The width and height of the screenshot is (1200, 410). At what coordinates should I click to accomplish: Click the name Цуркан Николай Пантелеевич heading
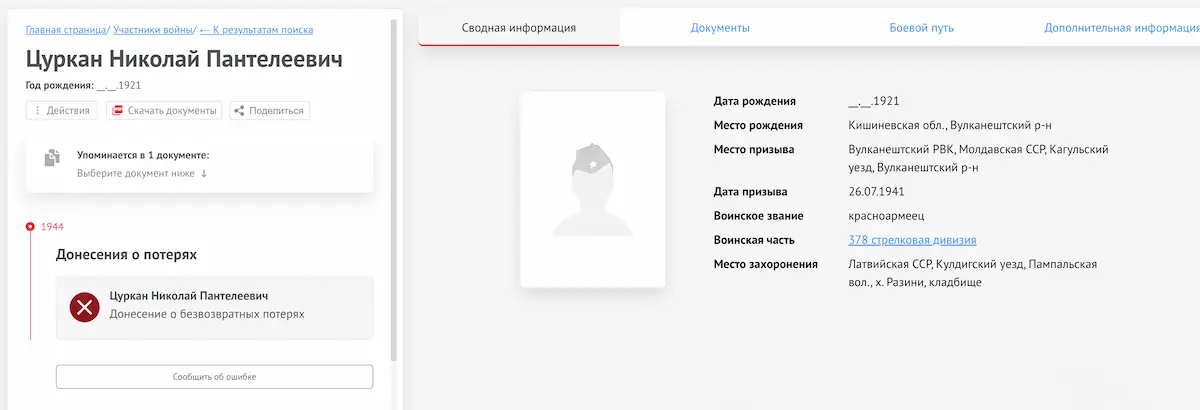click(184, 60)
